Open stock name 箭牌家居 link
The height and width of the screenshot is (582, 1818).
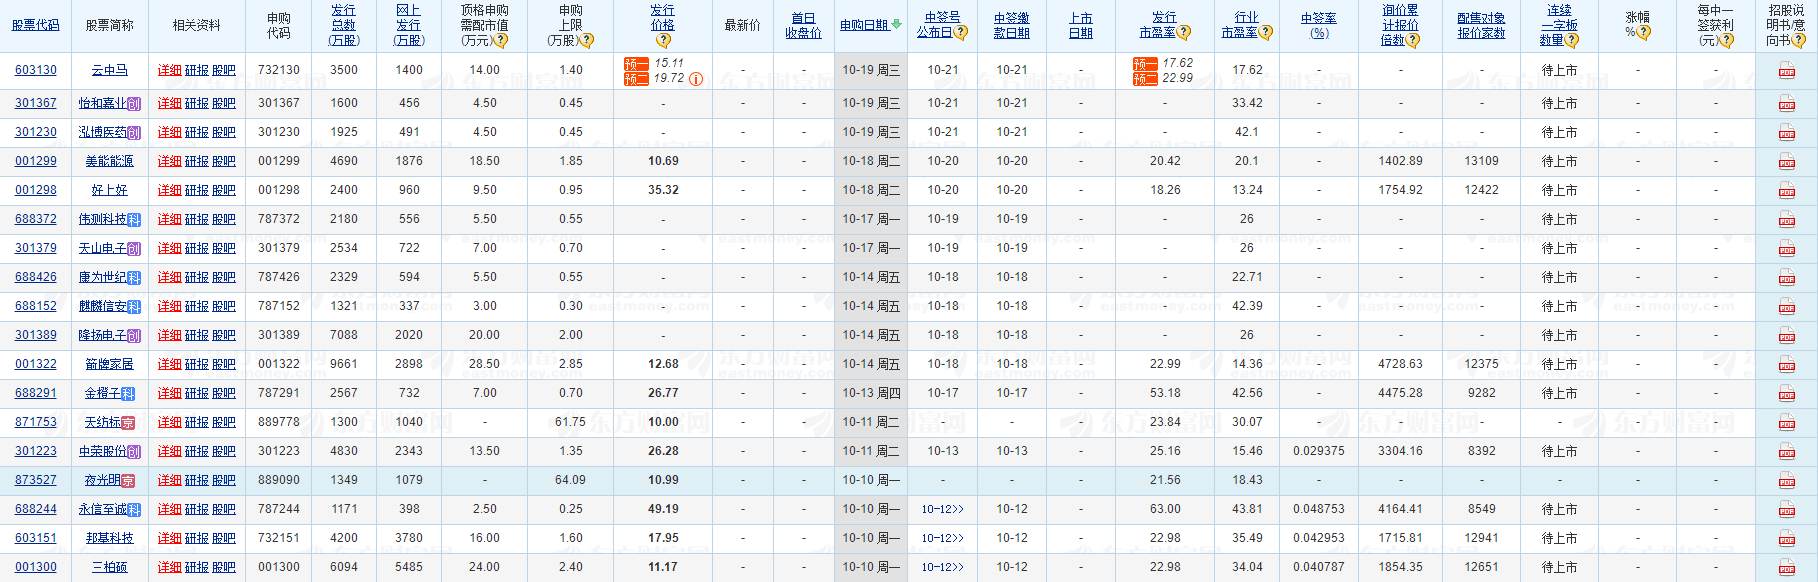point(110,365)
